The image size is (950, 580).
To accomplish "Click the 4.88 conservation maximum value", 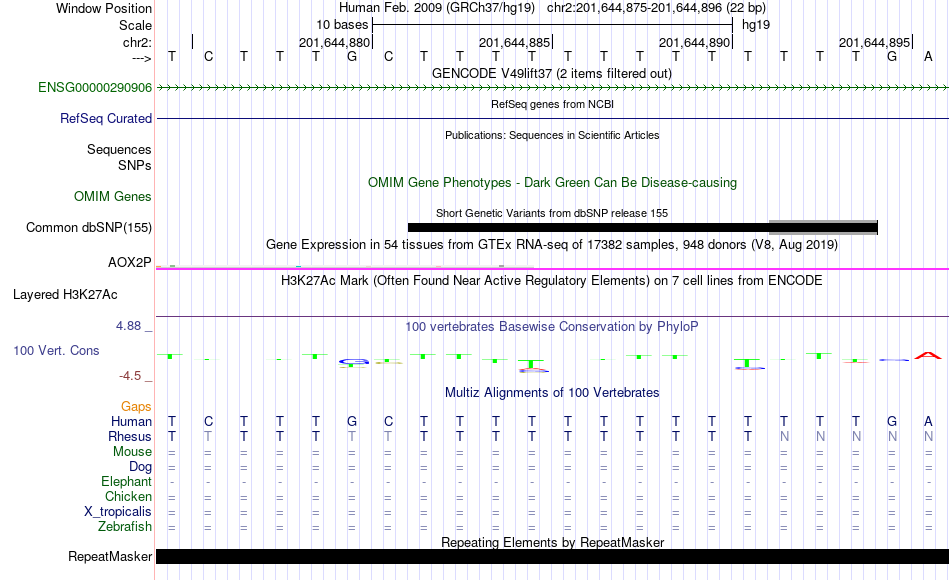I will coord(128,326).
